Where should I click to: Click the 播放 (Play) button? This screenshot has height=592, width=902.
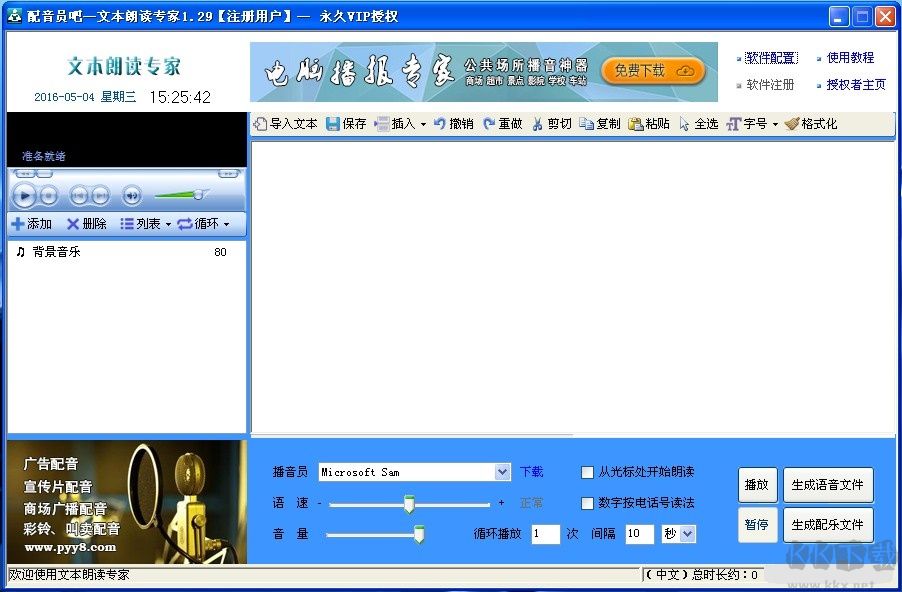click(757, 485)
